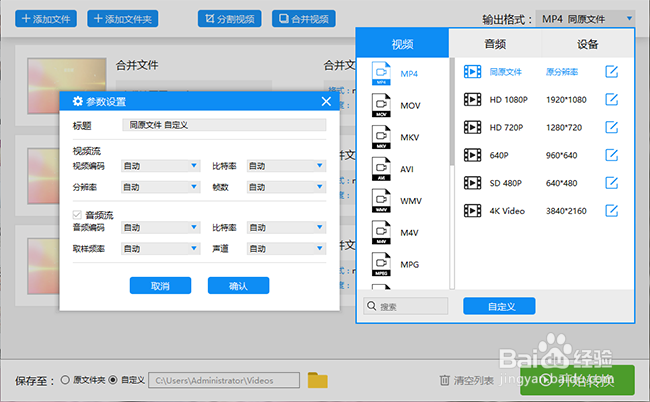This screenshot has height=402, width=650.
Task: Select the 原分辨率 label
Action: point(562,72)
